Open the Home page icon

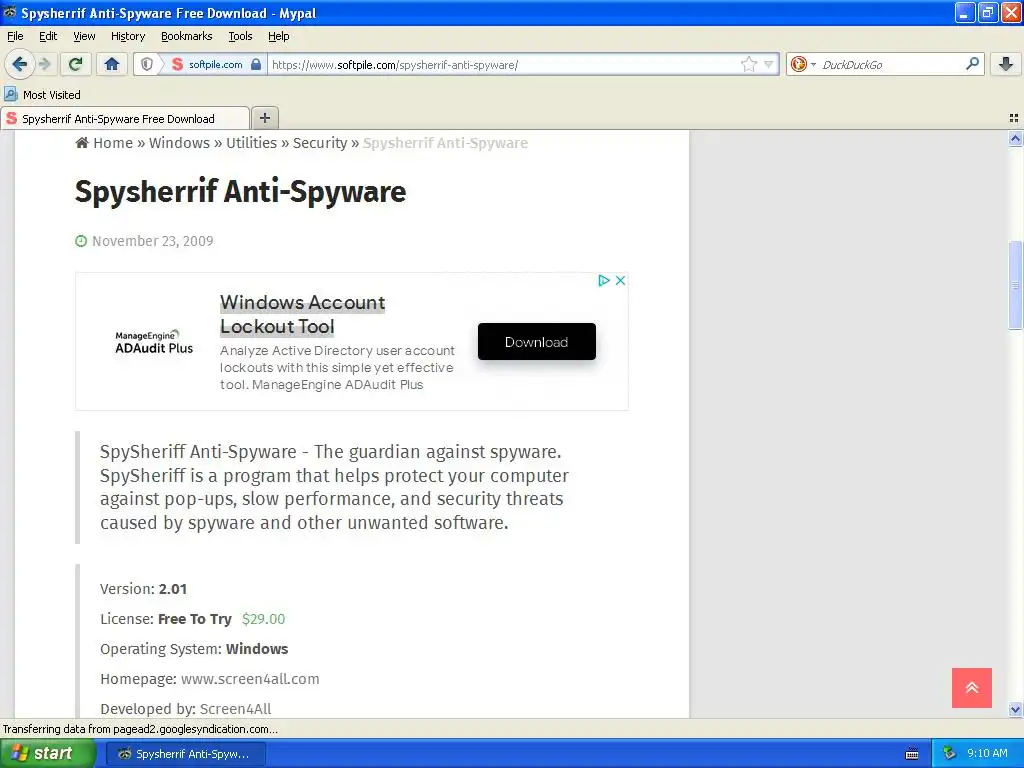coord(112,64)
